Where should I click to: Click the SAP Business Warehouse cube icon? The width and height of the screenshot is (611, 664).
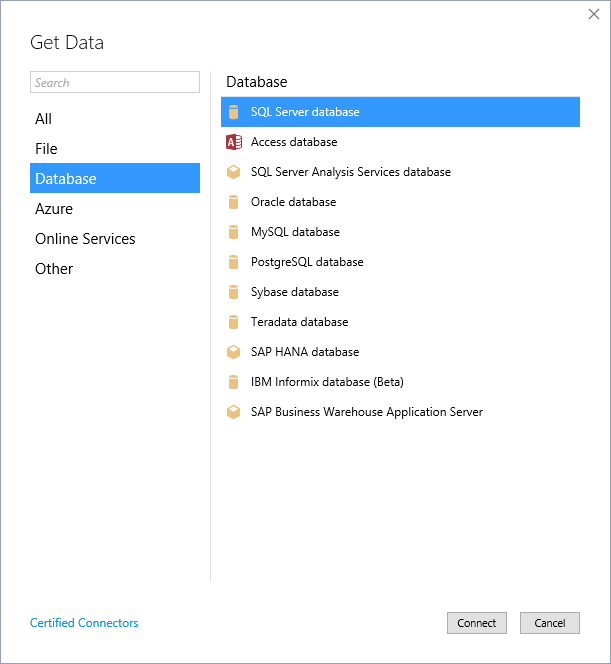tap(233, 412)
